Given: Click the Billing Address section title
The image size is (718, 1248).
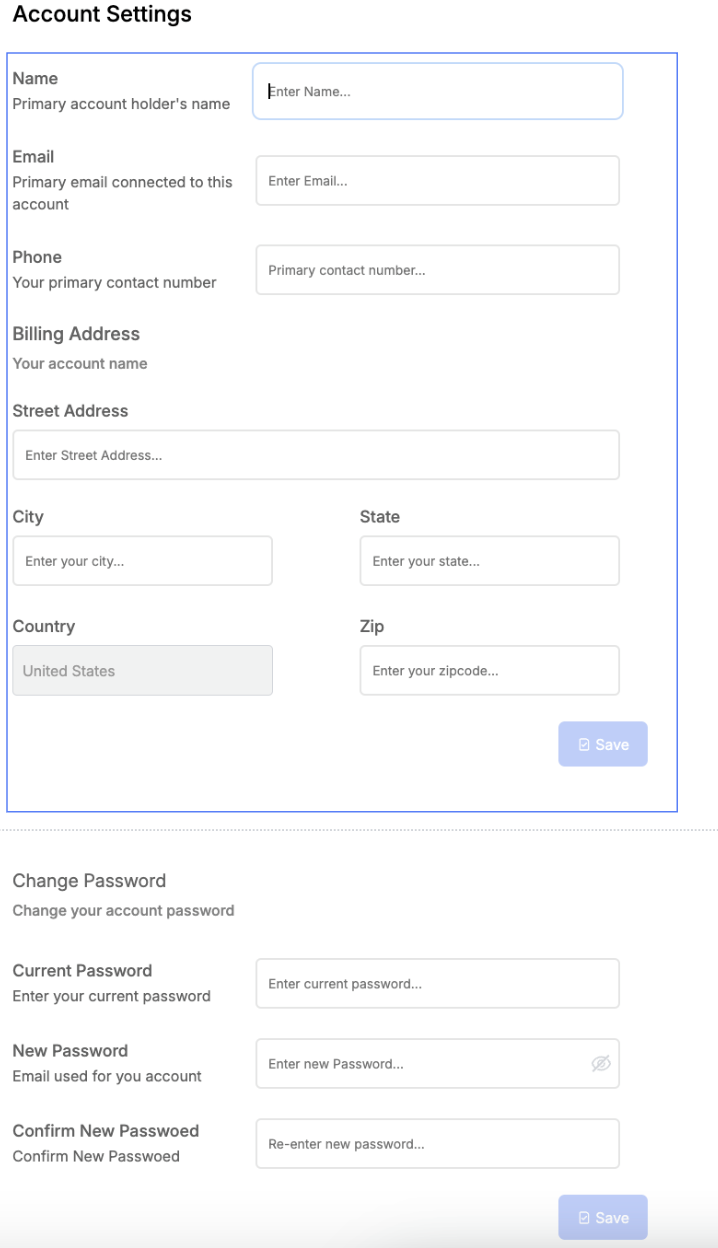Looking at the screenshot, I should coord(76,334).
